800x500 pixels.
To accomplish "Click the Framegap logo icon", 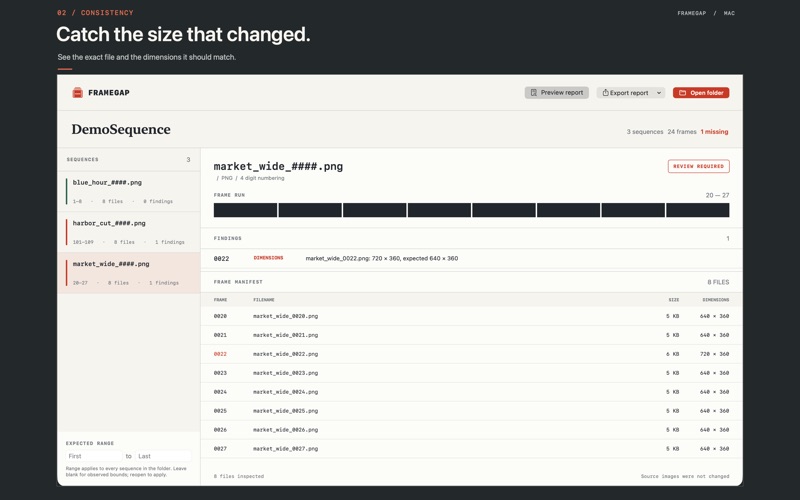I will click(x=78, y=92).
